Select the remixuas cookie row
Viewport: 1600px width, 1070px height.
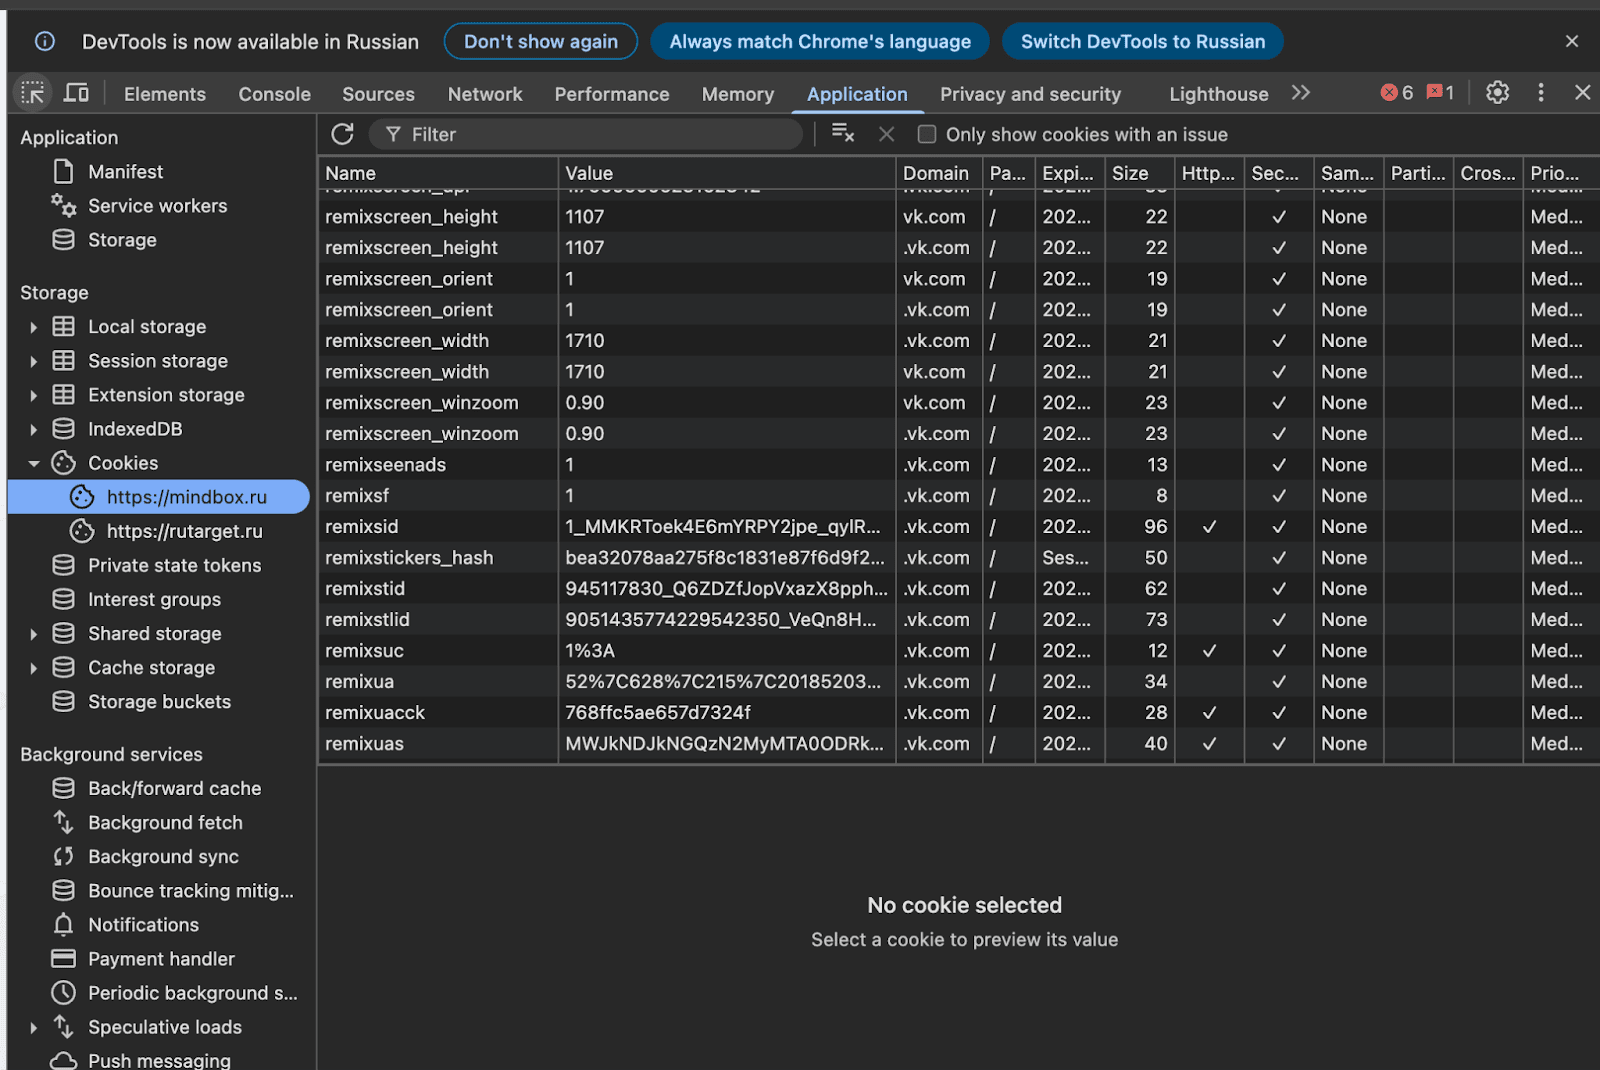coord(958,744)
